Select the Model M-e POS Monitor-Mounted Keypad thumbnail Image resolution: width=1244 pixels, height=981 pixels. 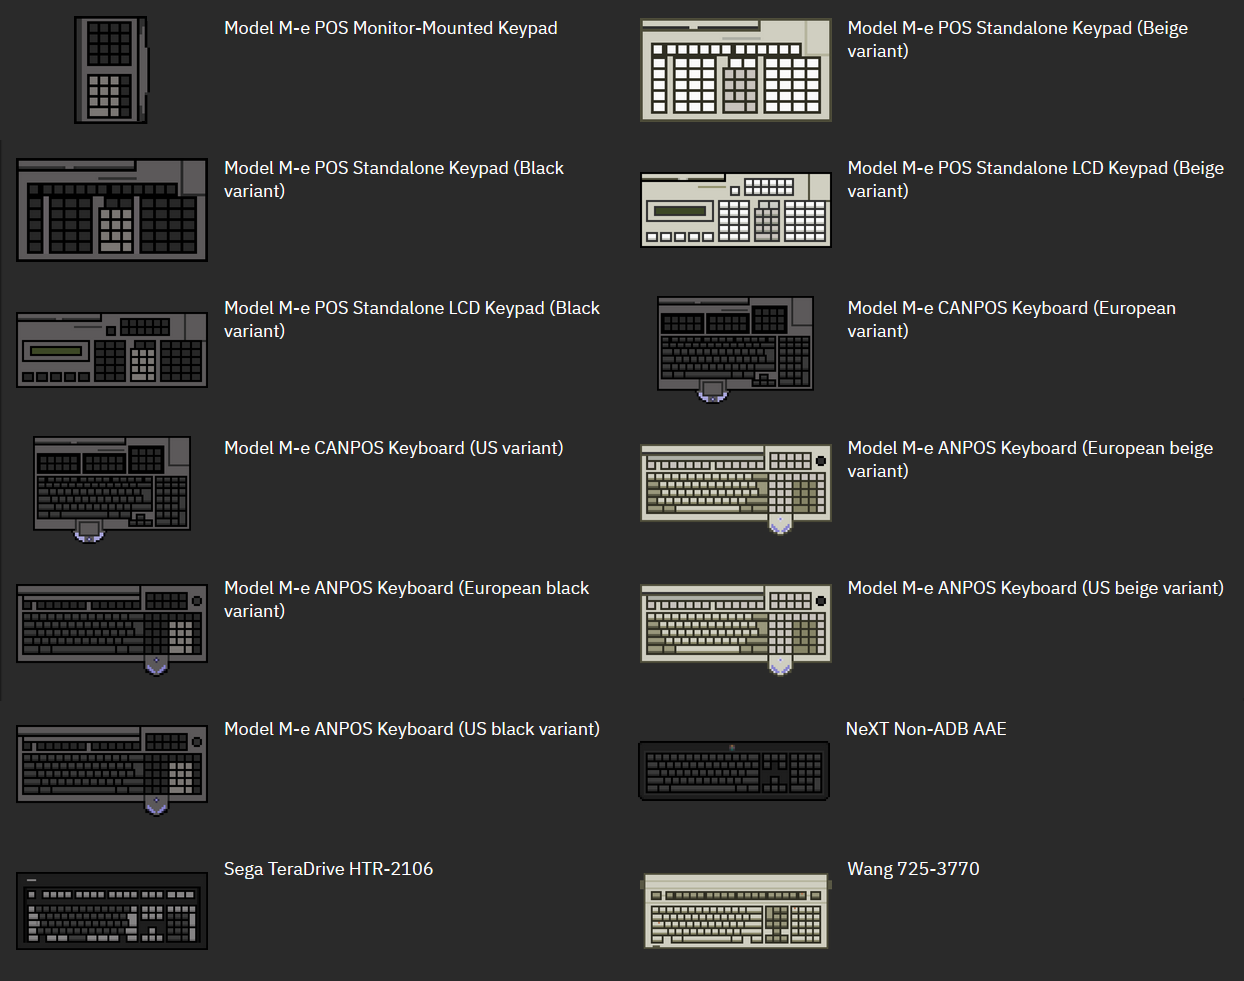click(x=110, y=69)
